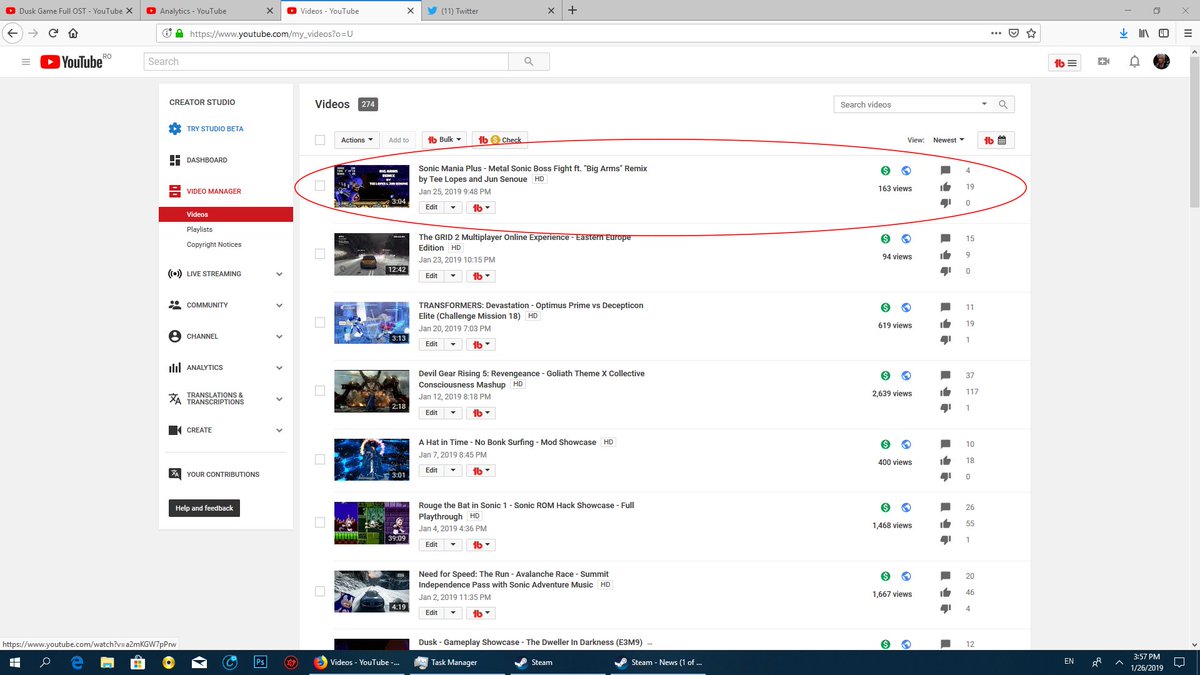The width and height of the screenshot is (1200, 675).
Task: Click monetization icon for TRANSFORMERS: Devastation video
Action: pos(885,307)
